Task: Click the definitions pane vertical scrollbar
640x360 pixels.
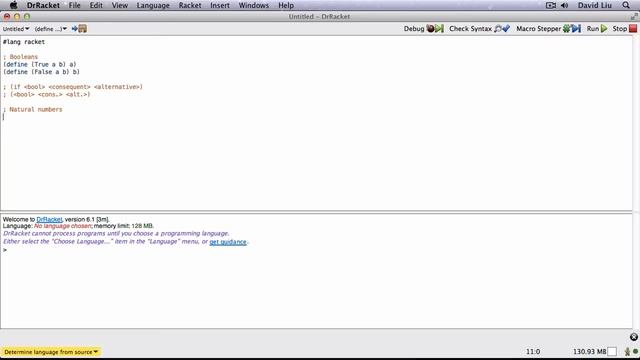Action: [636, 123]
